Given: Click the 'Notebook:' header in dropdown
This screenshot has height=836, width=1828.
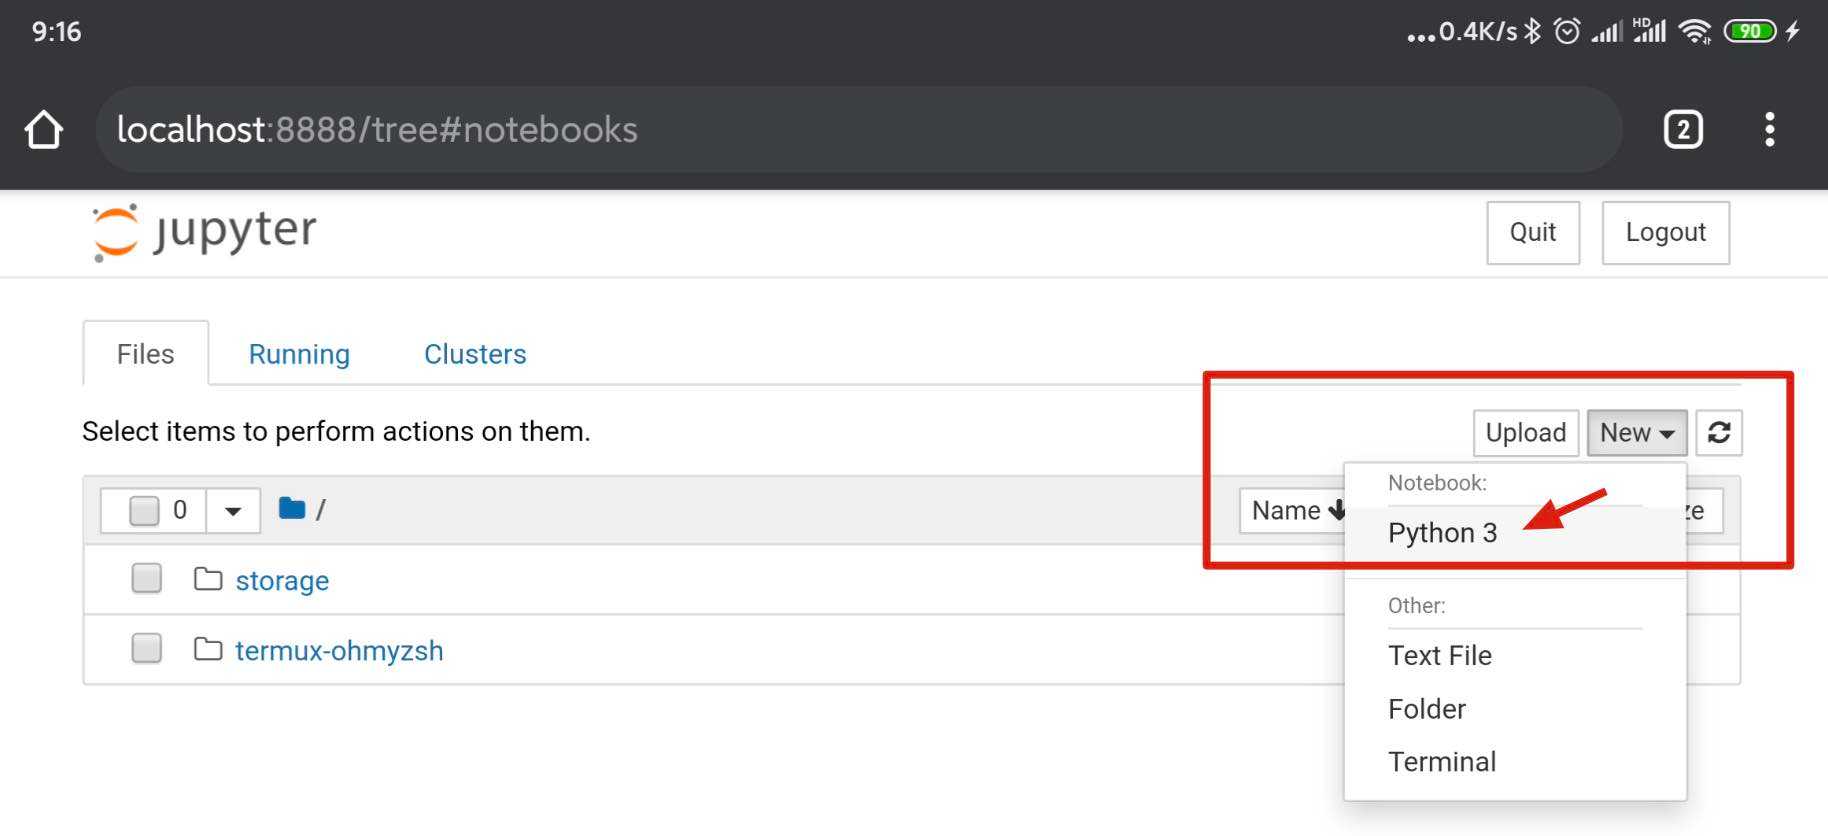Looking at the screenshot, I should [x=1437, y=483].
